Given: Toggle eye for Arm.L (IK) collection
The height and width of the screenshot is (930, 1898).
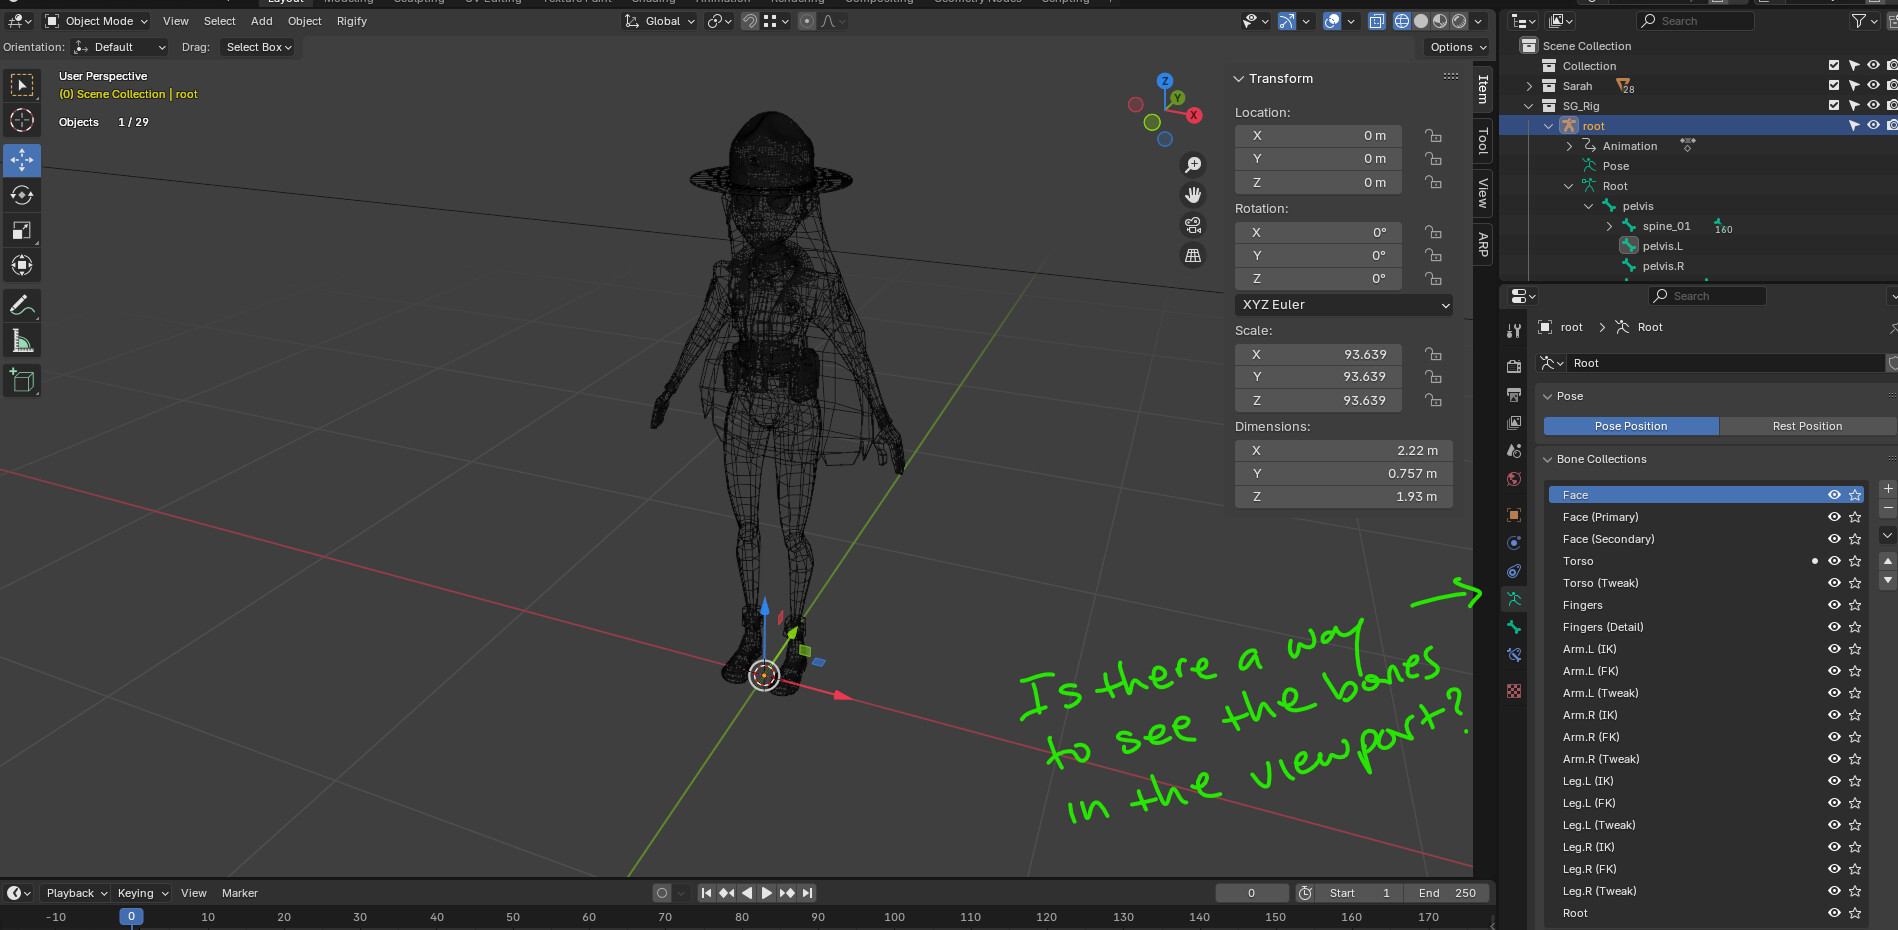Looking at the screenshot, I should point(1834,649).
